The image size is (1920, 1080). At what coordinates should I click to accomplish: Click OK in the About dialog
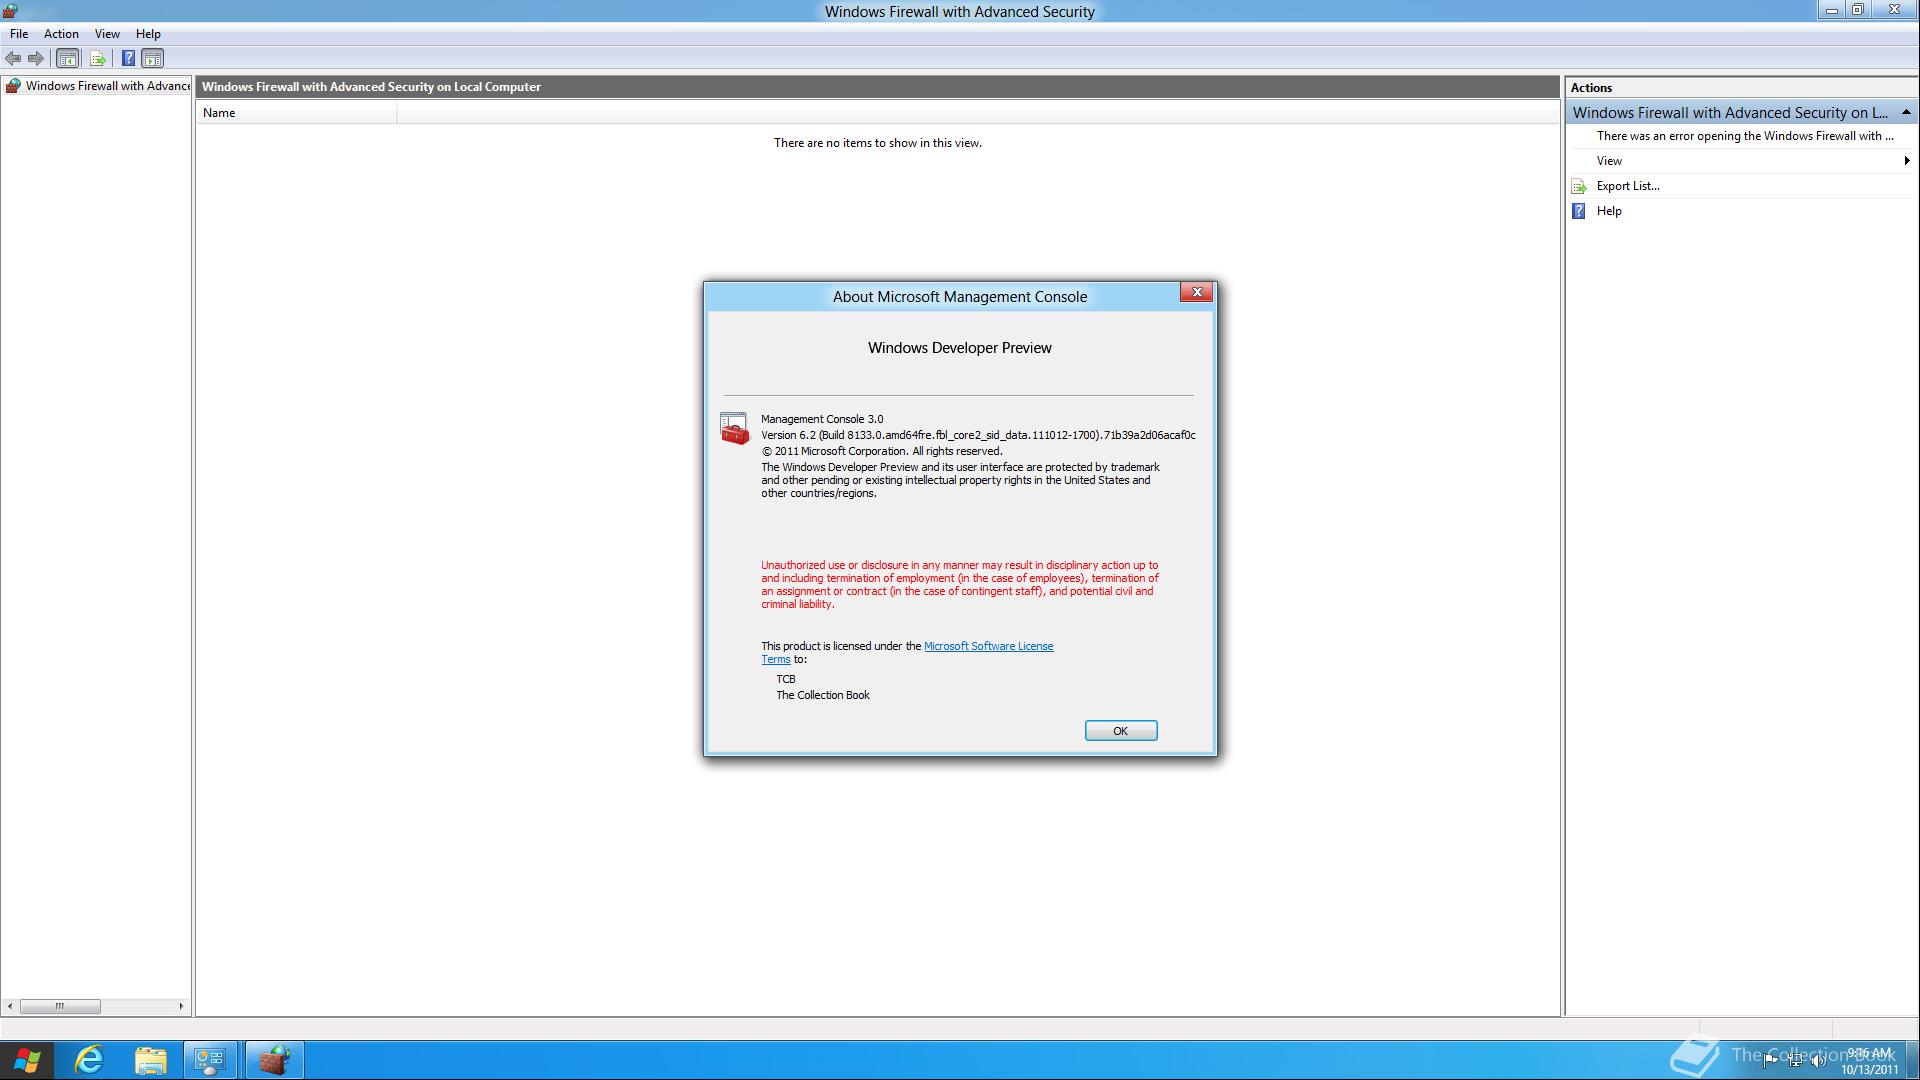point(1121,731)
